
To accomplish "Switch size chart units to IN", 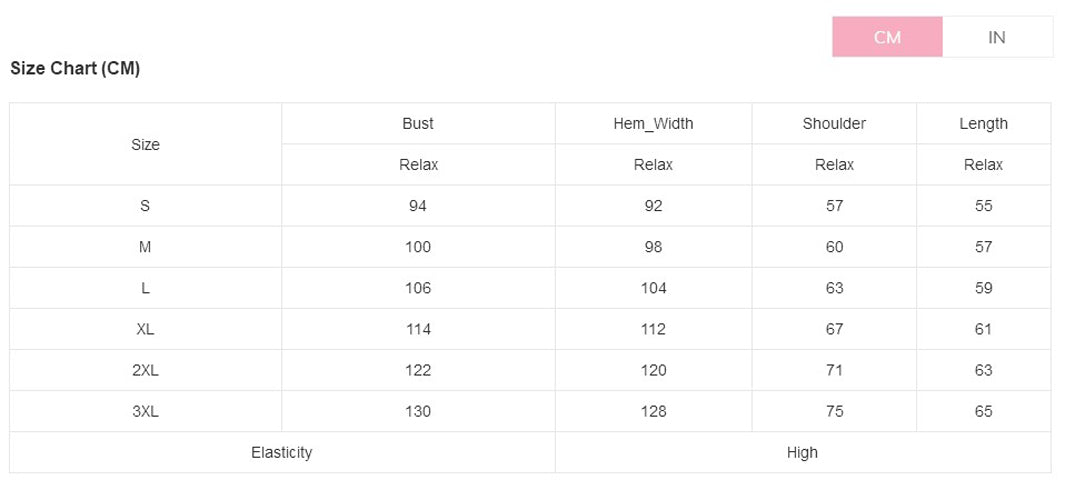I will coord(996,37).
